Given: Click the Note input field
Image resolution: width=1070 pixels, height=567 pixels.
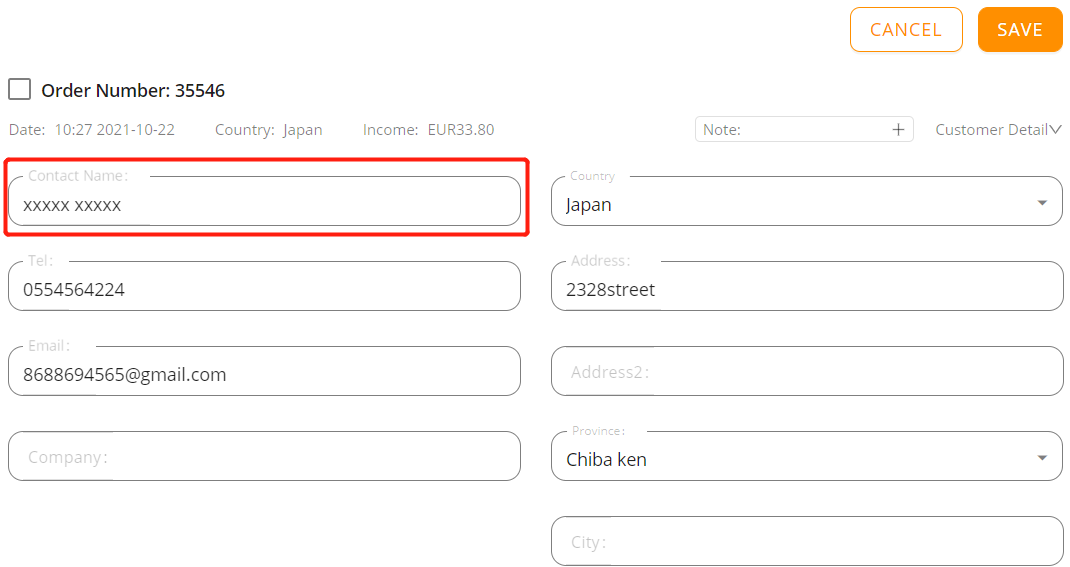Looking at the screenshot, I should pos(803,130).
